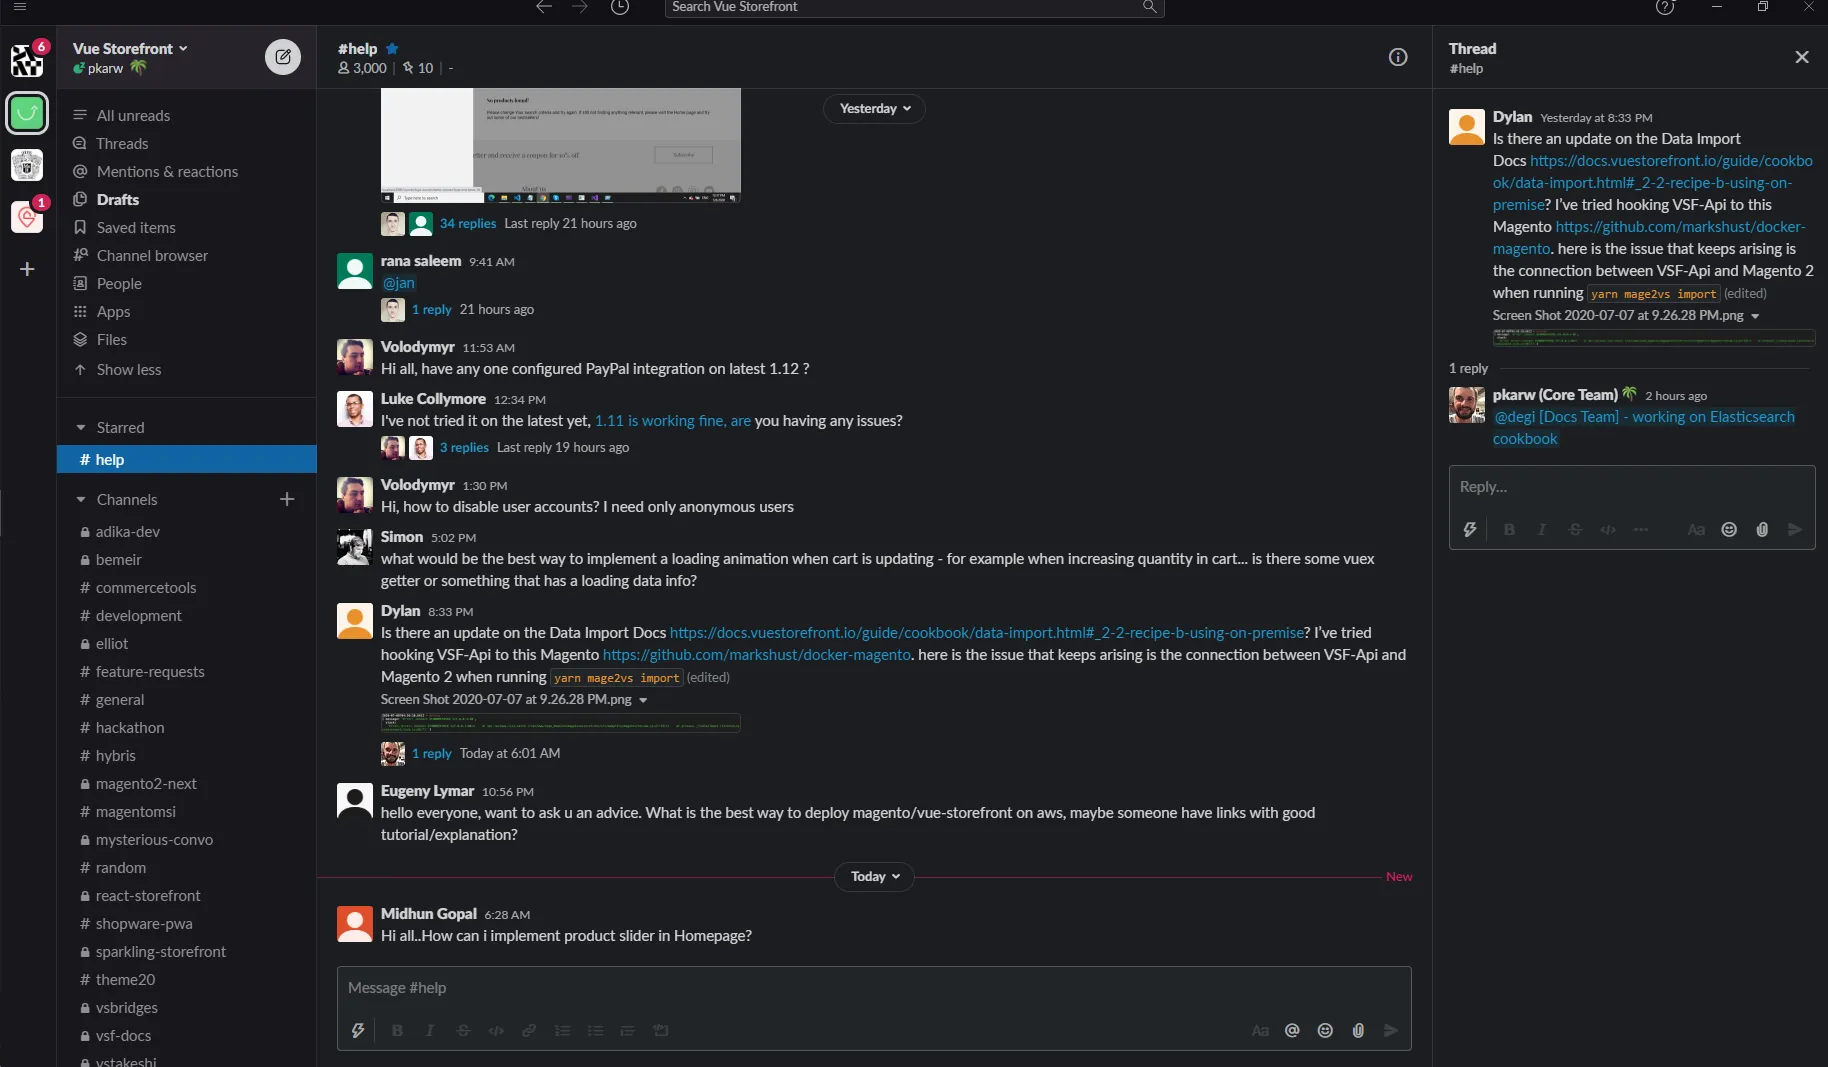The height and width of the screenshot is (1067, 1828).
Task: Click search Vue Storefront field
Action: [914, 7]
